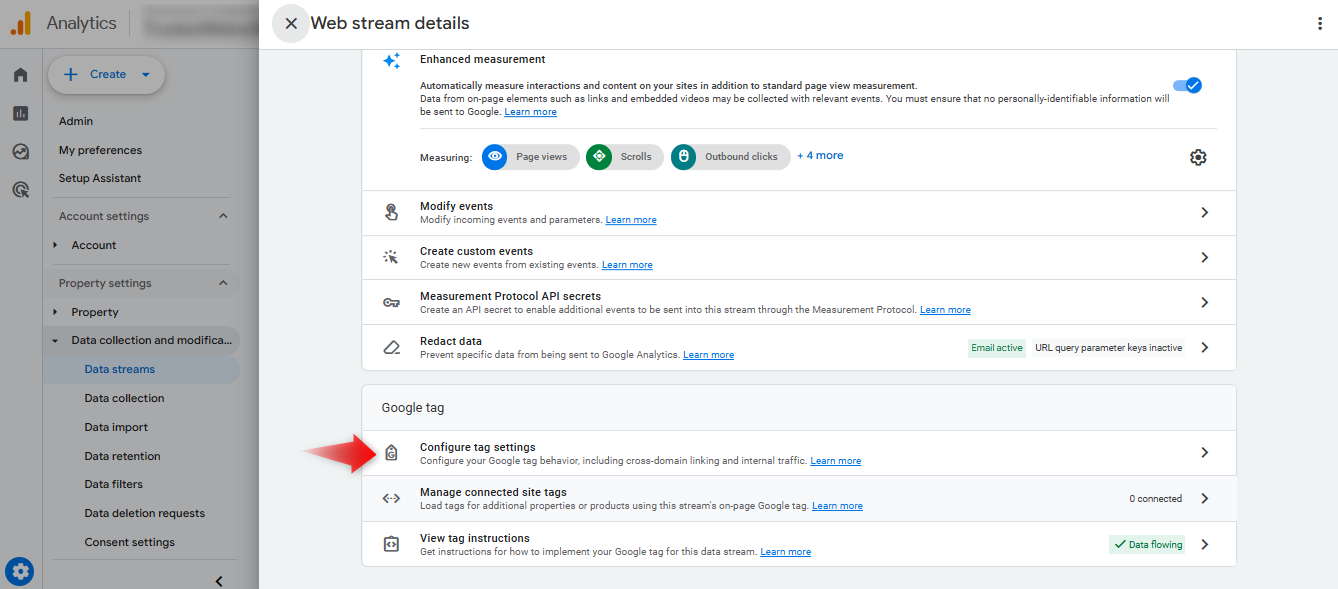The height and width of the screenshot is (589, 1338).
Task: Click Learn more for Configure tag settings
Action: pyautogui.click(x=835, y=461)
